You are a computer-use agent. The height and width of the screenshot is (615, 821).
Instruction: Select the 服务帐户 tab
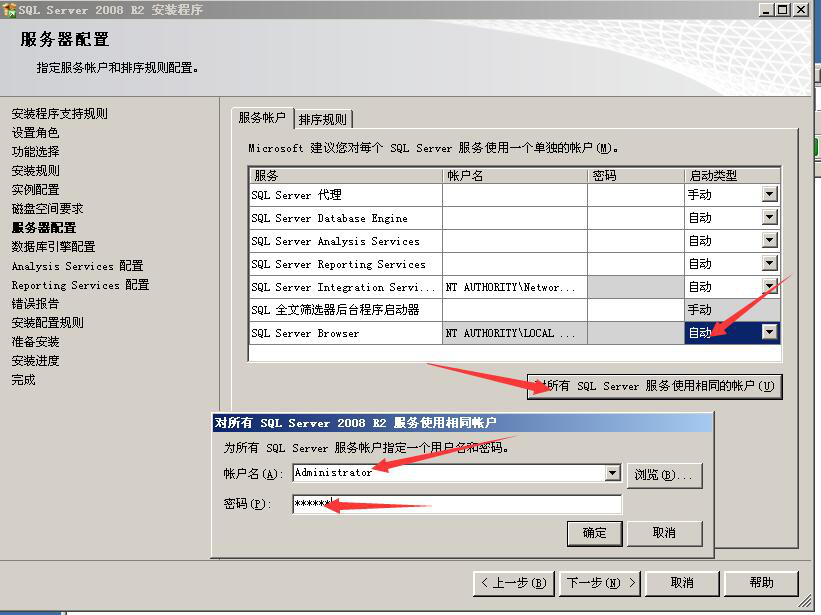pos(262,117)
